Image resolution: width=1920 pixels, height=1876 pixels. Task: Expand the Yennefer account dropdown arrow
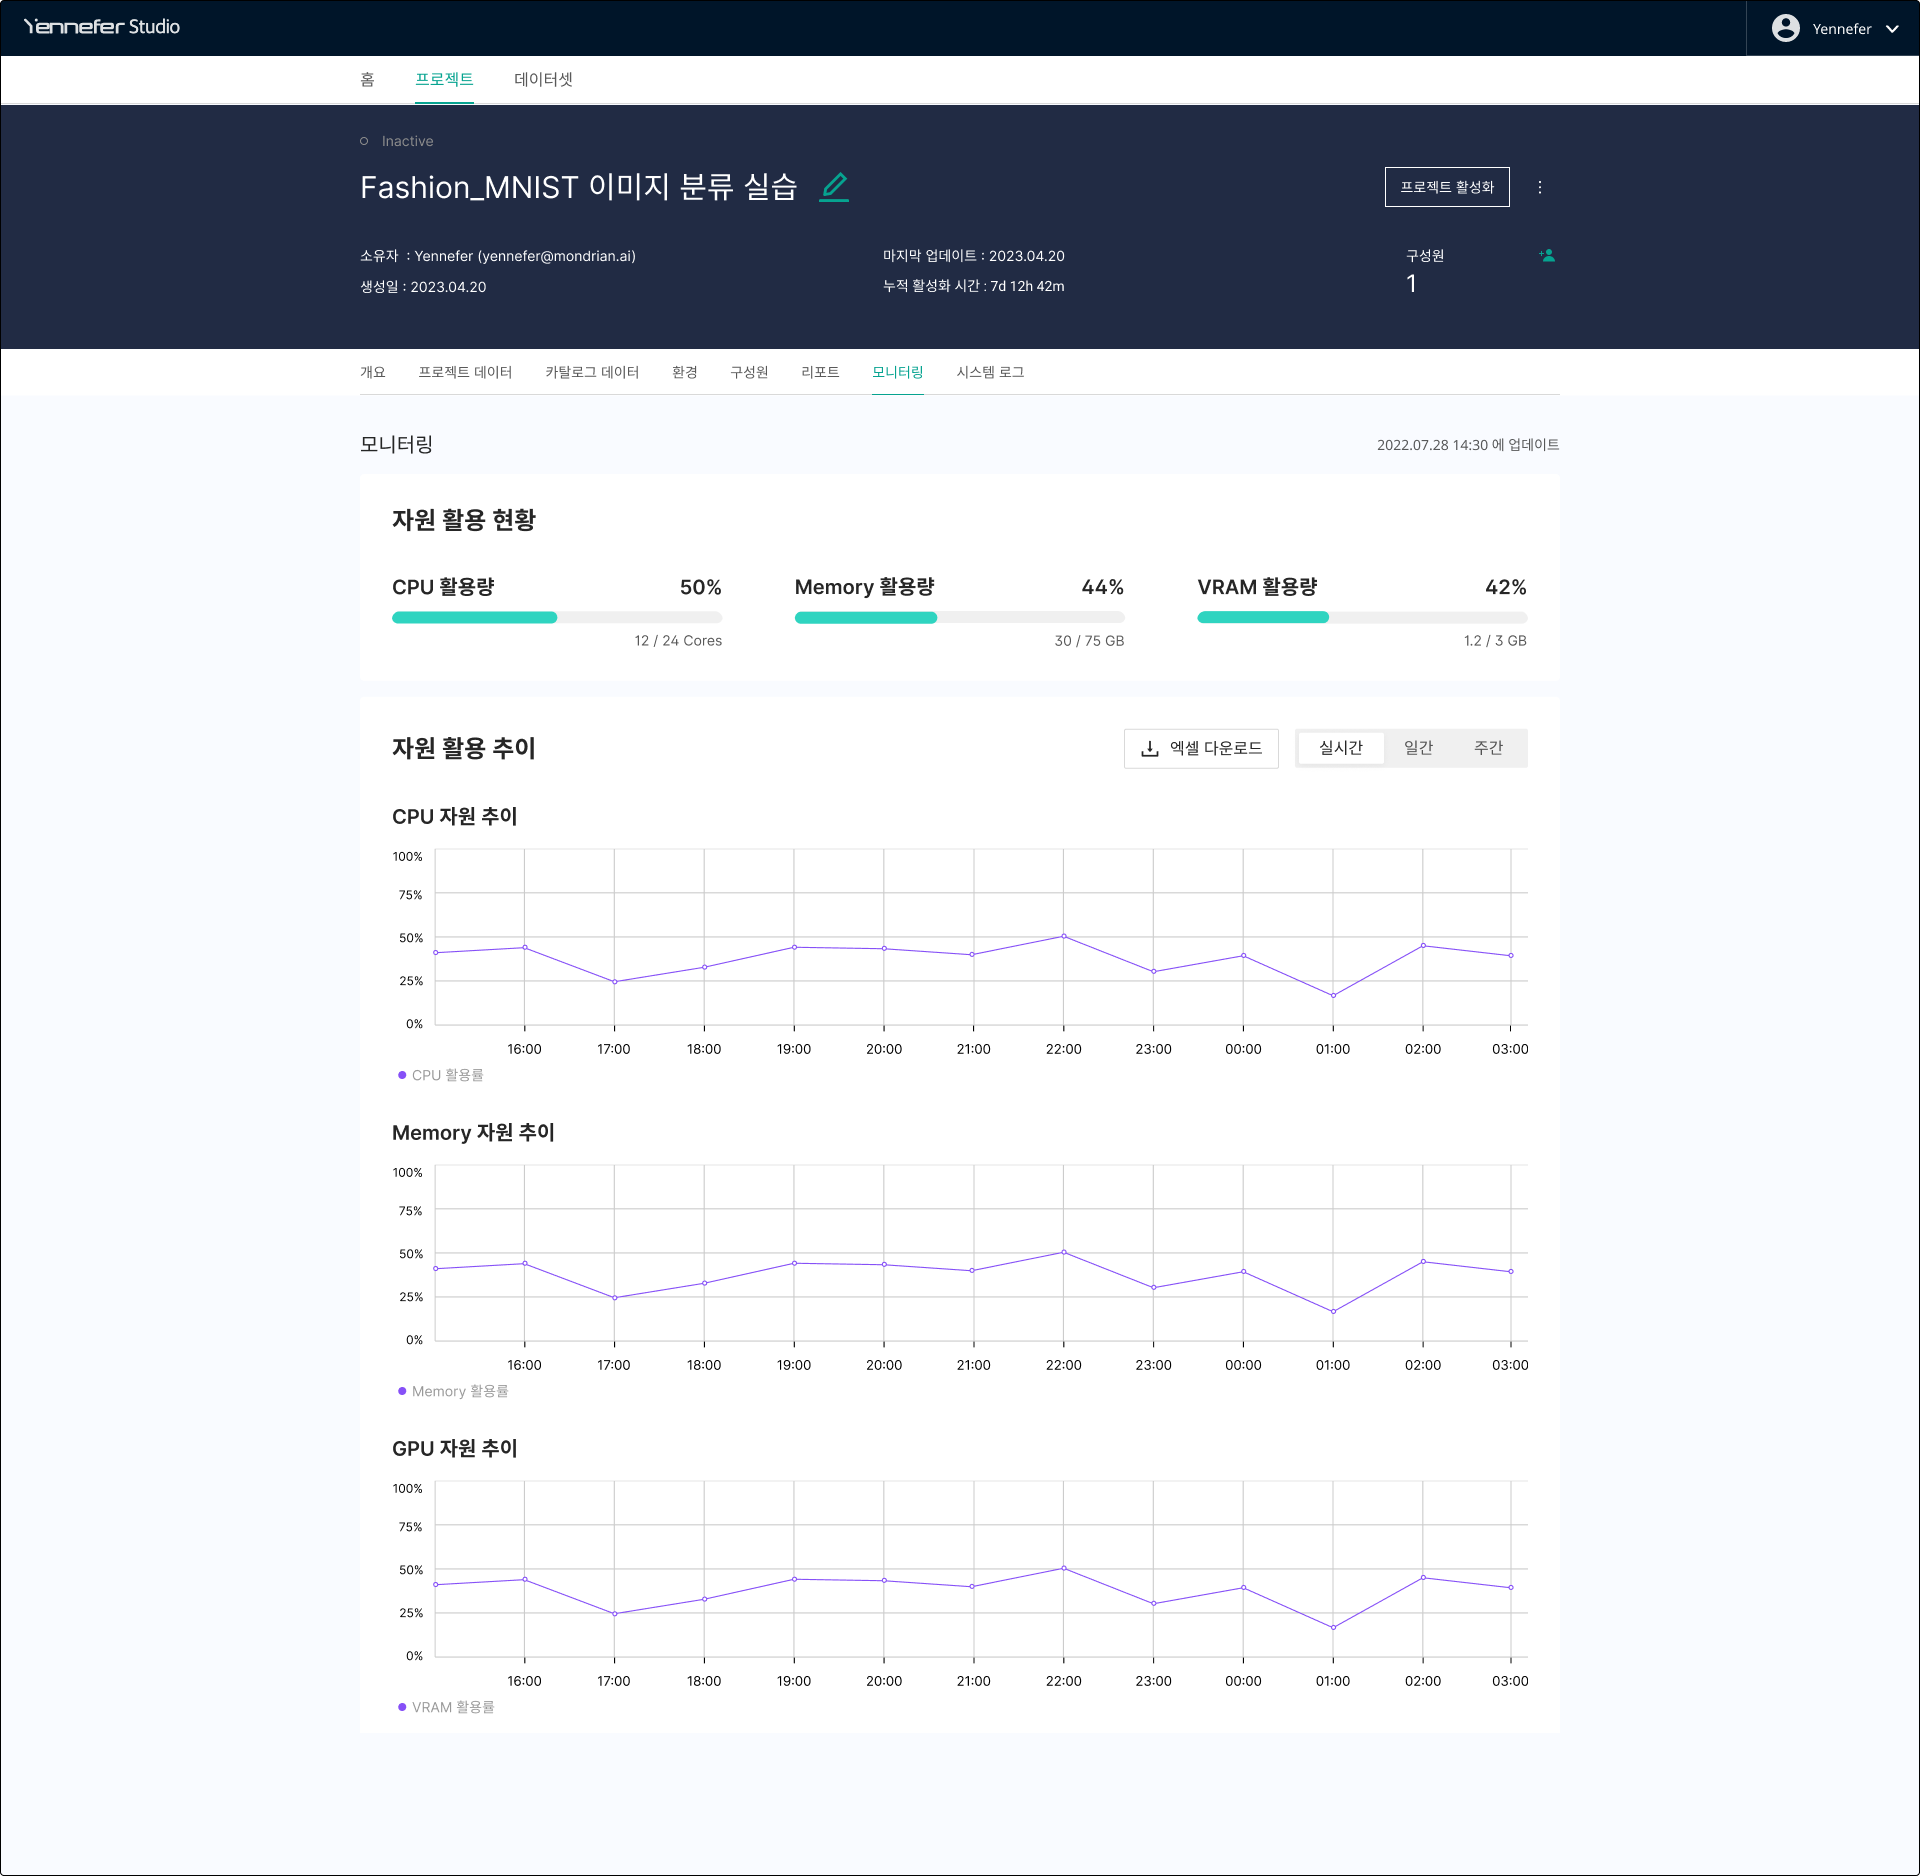coord(1892,29)
